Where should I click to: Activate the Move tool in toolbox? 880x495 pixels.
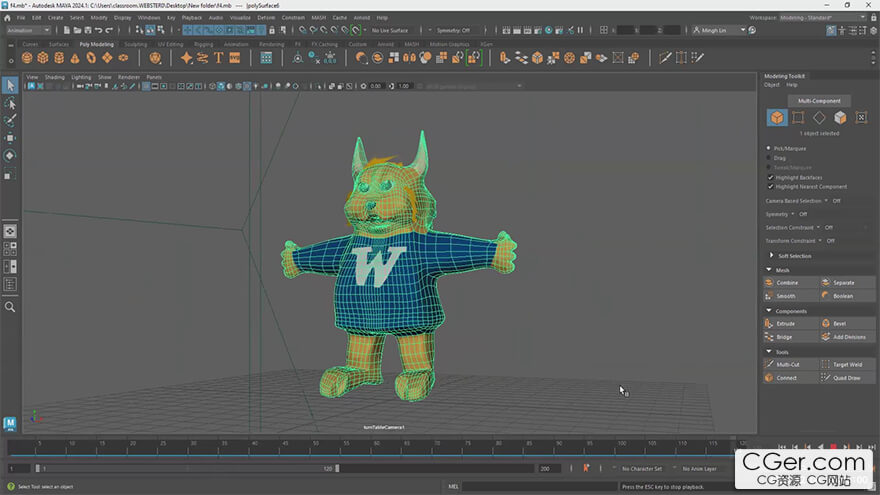click(10, 138)
